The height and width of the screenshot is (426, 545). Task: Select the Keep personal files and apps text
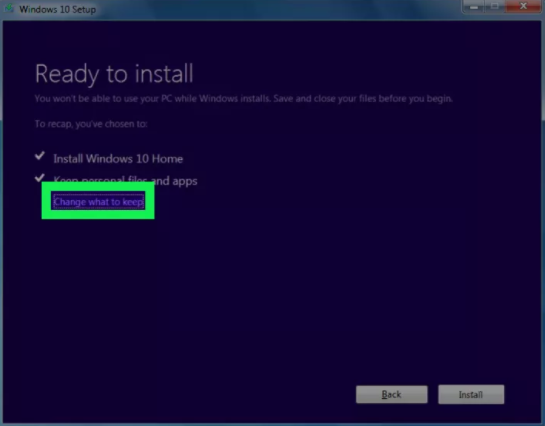pos(125,181)
